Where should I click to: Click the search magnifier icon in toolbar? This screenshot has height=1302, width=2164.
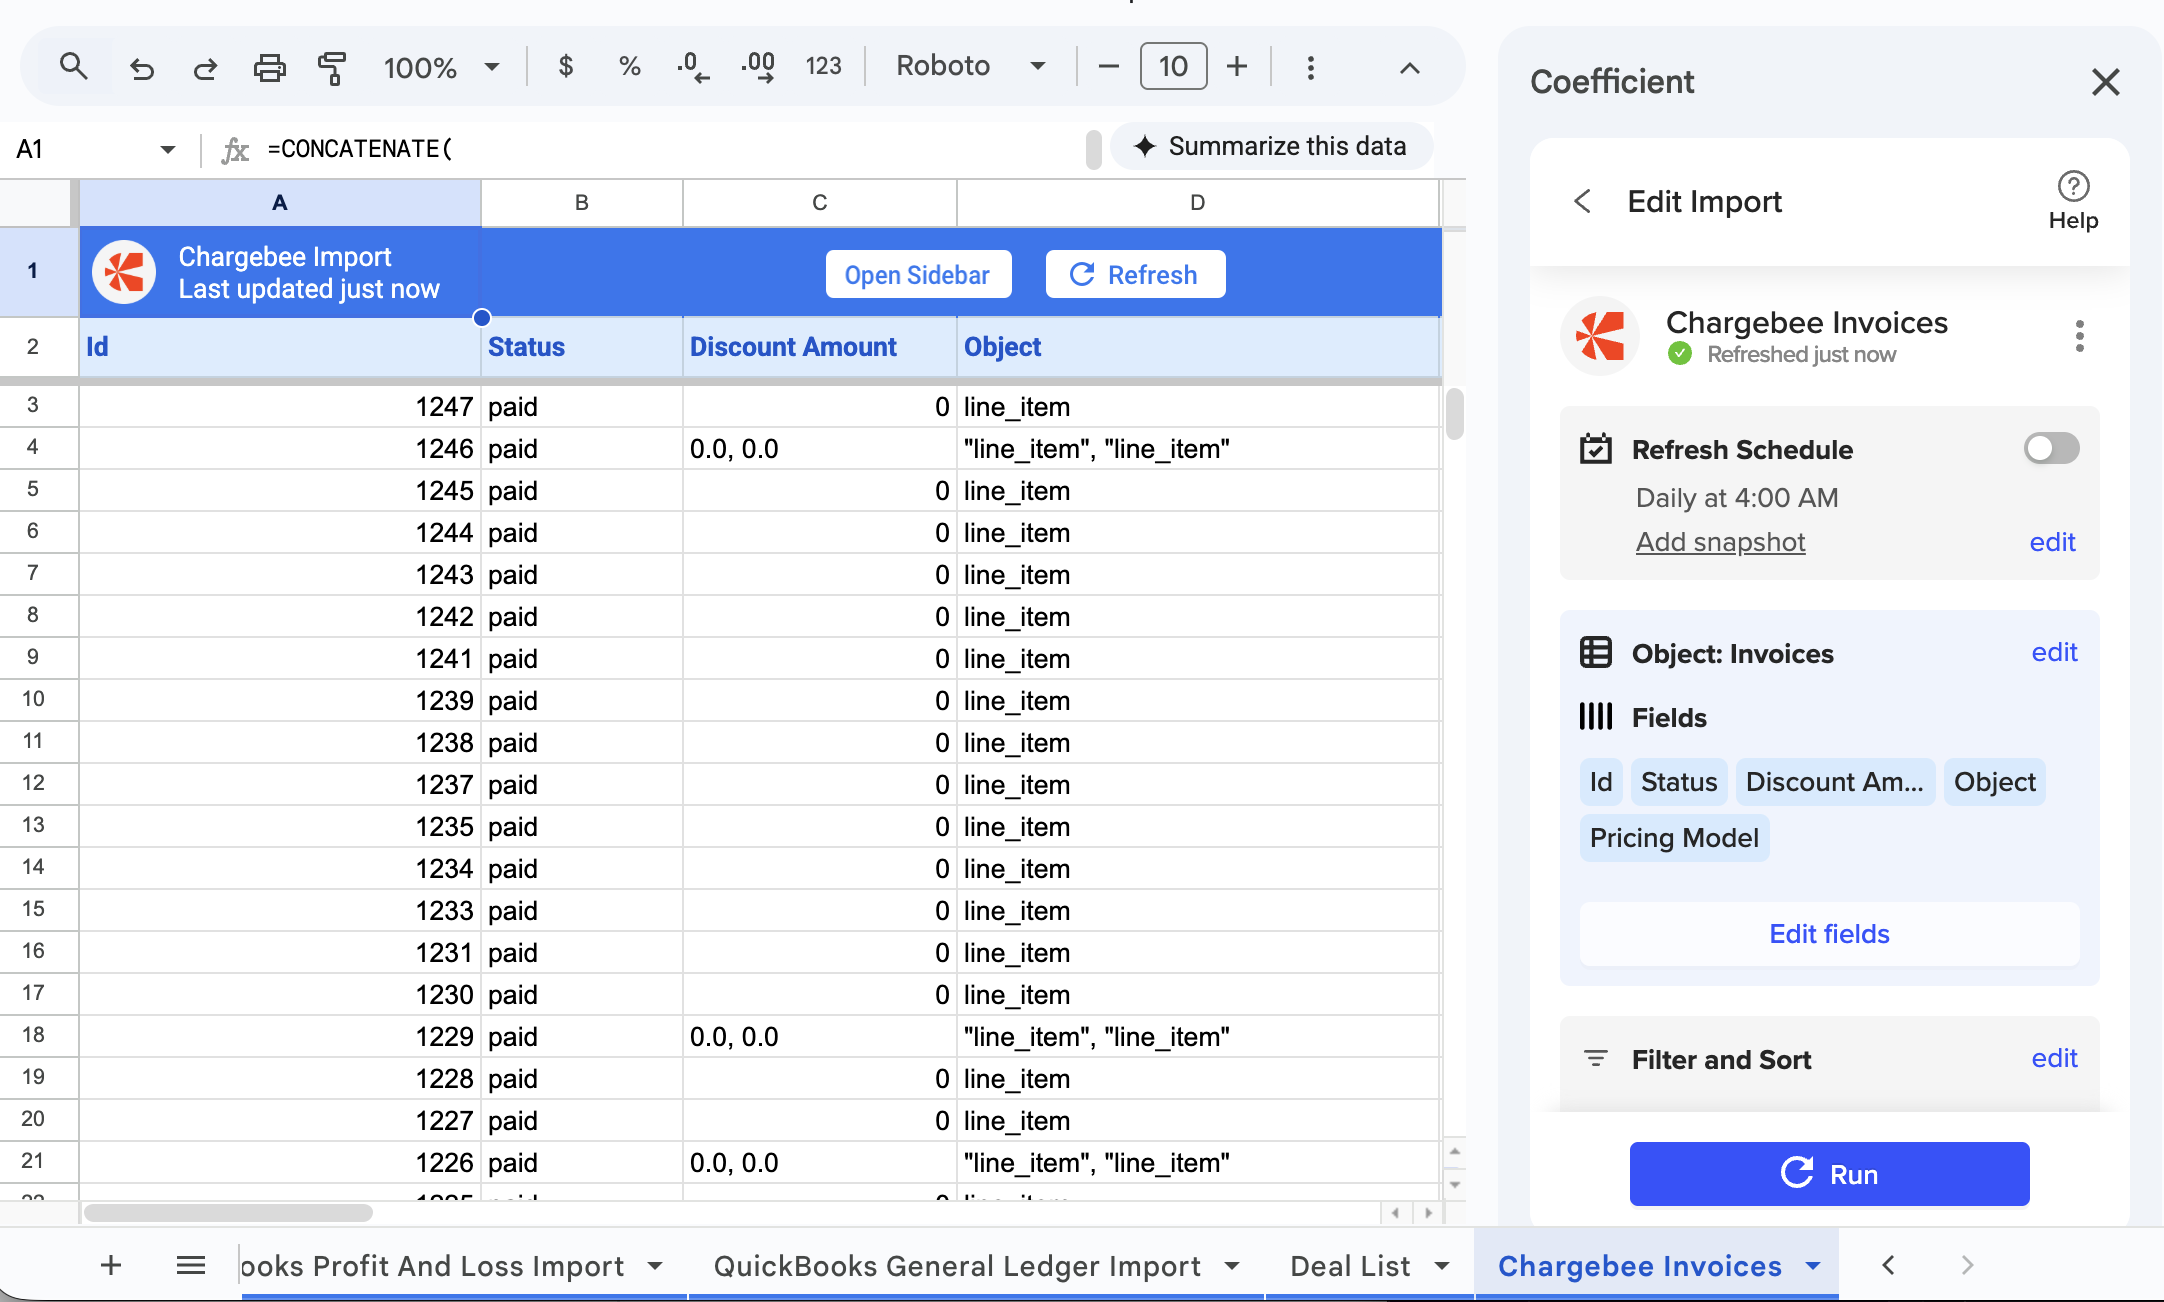(x=73, y=67)
